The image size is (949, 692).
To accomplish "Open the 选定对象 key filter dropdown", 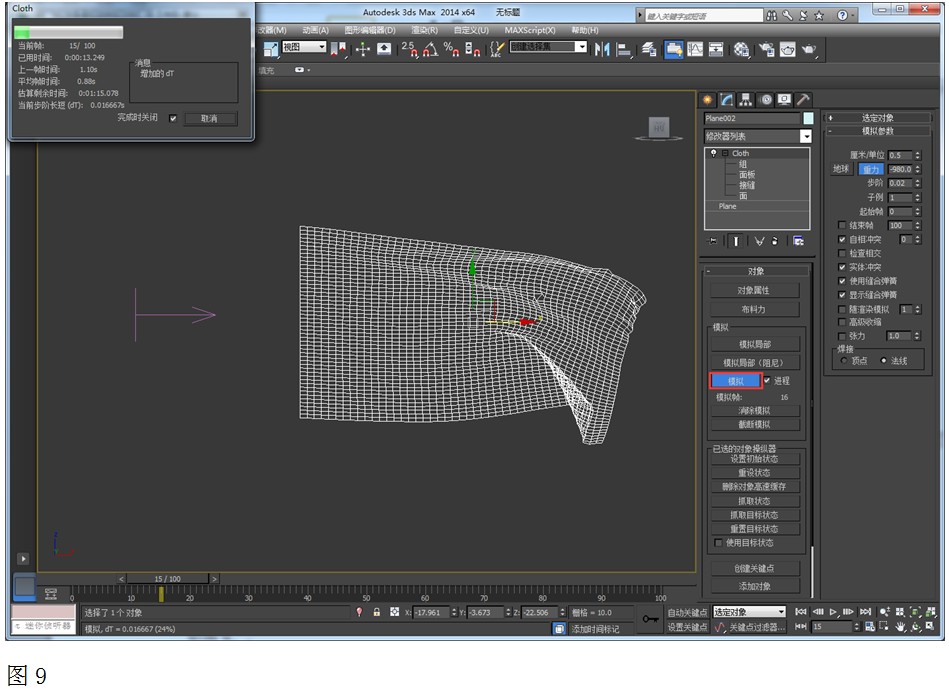I will [749, 611].
